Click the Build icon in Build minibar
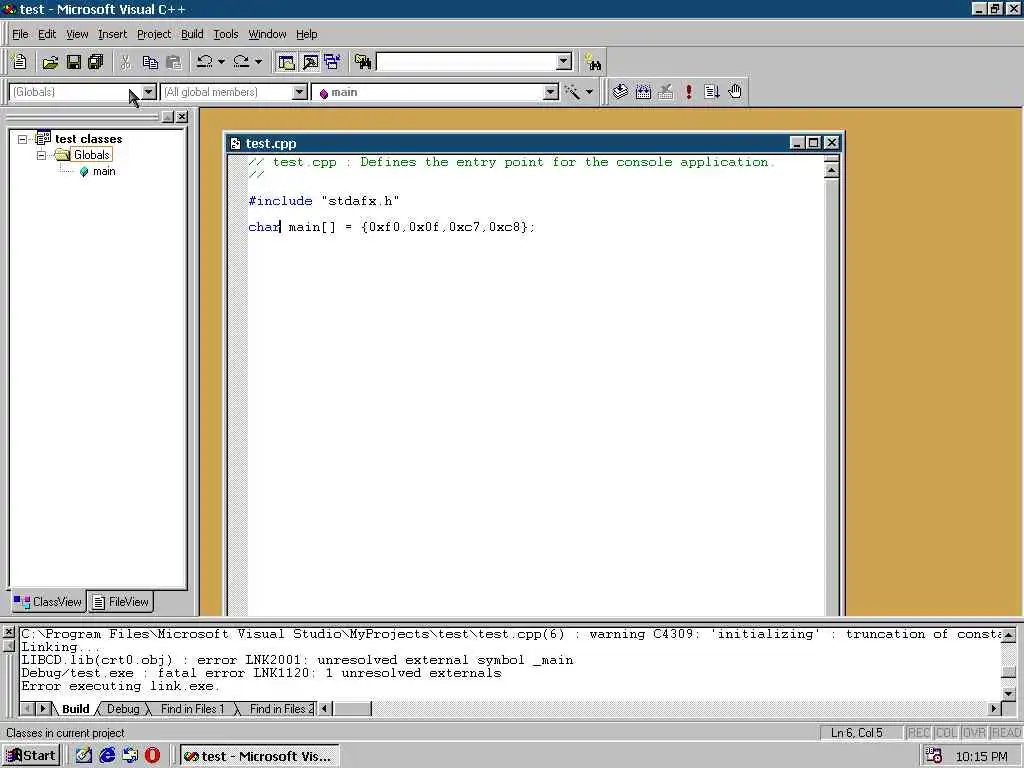Screen dimensions: 1024x768 pos(643,92)
